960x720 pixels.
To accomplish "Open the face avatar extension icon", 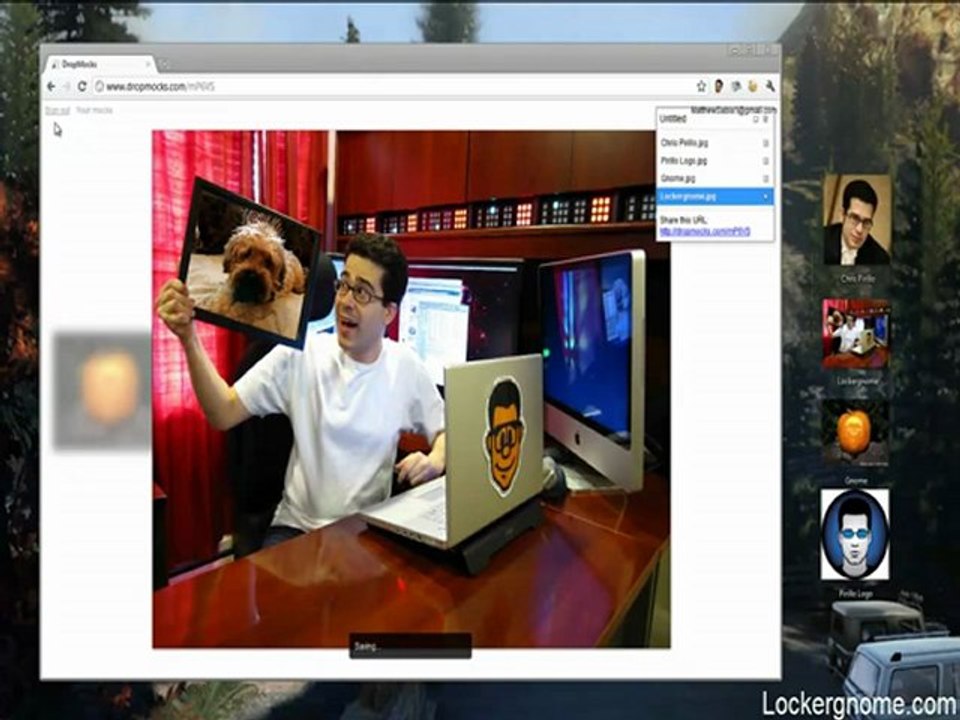I will (719, 86).
